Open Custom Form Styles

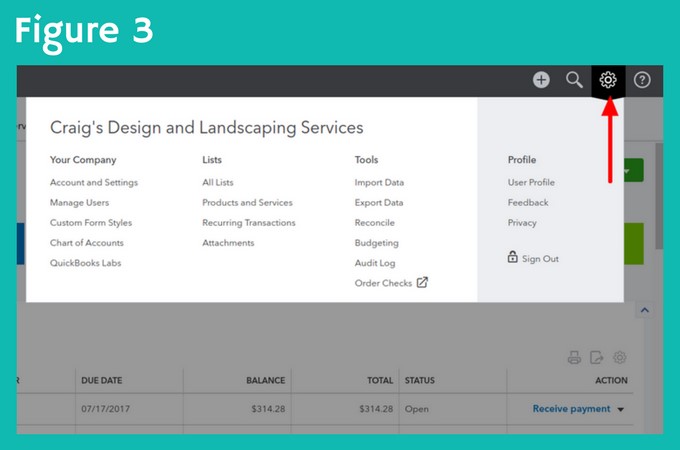click(x=91, y=223)
